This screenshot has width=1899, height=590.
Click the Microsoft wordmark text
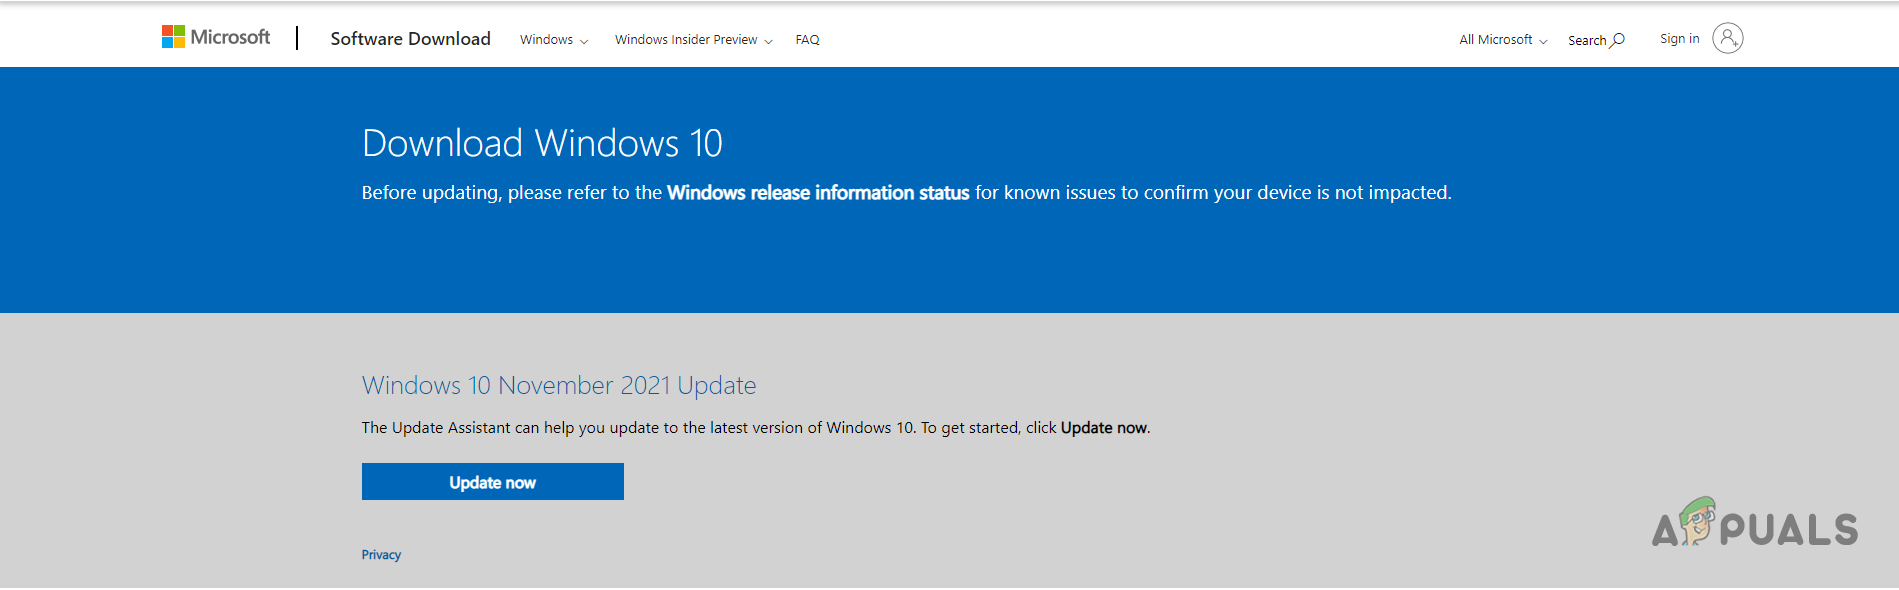[230, 37]
